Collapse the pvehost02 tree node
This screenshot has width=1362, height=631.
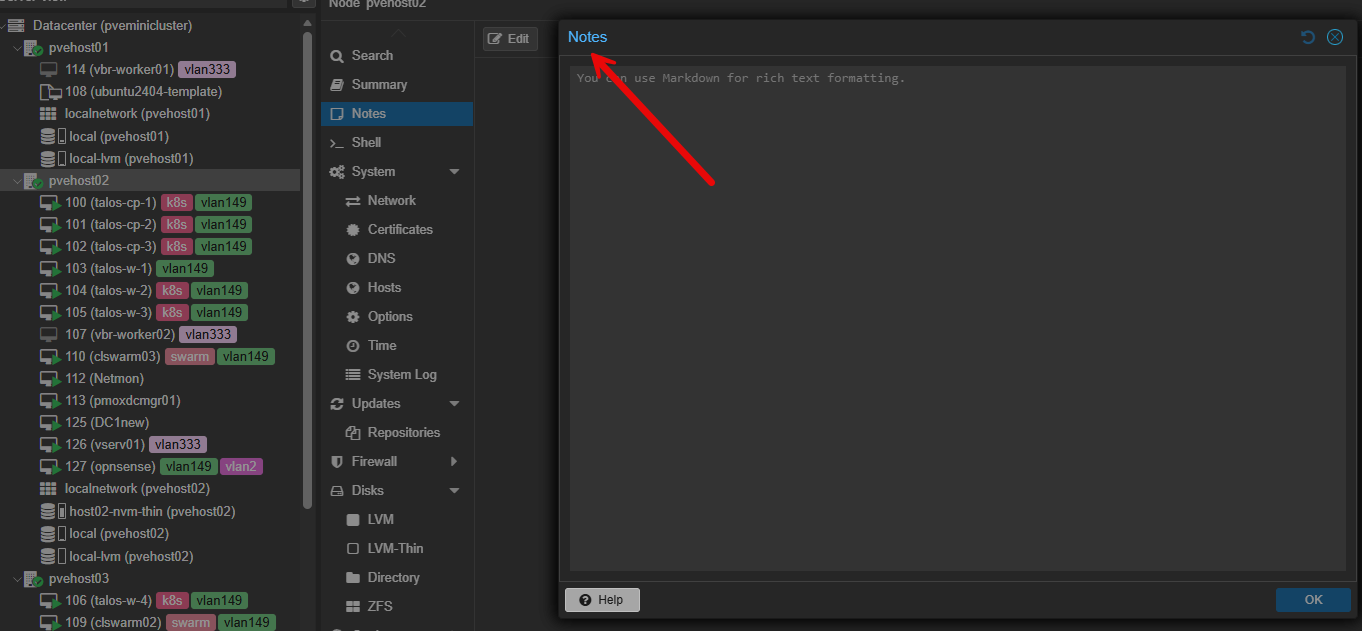17,180
